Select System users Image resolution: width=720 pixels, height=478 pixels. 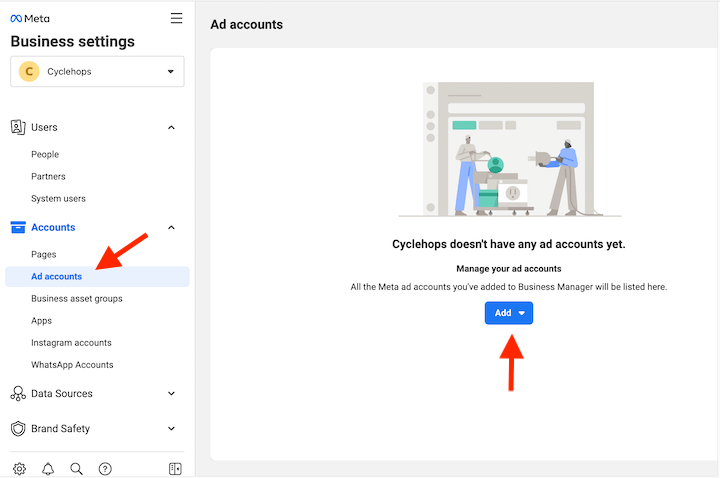(58, 198)
